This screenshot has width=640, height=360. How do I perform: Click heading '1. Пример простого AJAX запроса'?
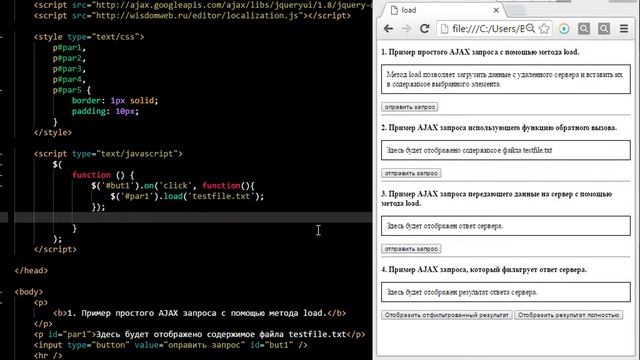[x=480, y=52]
